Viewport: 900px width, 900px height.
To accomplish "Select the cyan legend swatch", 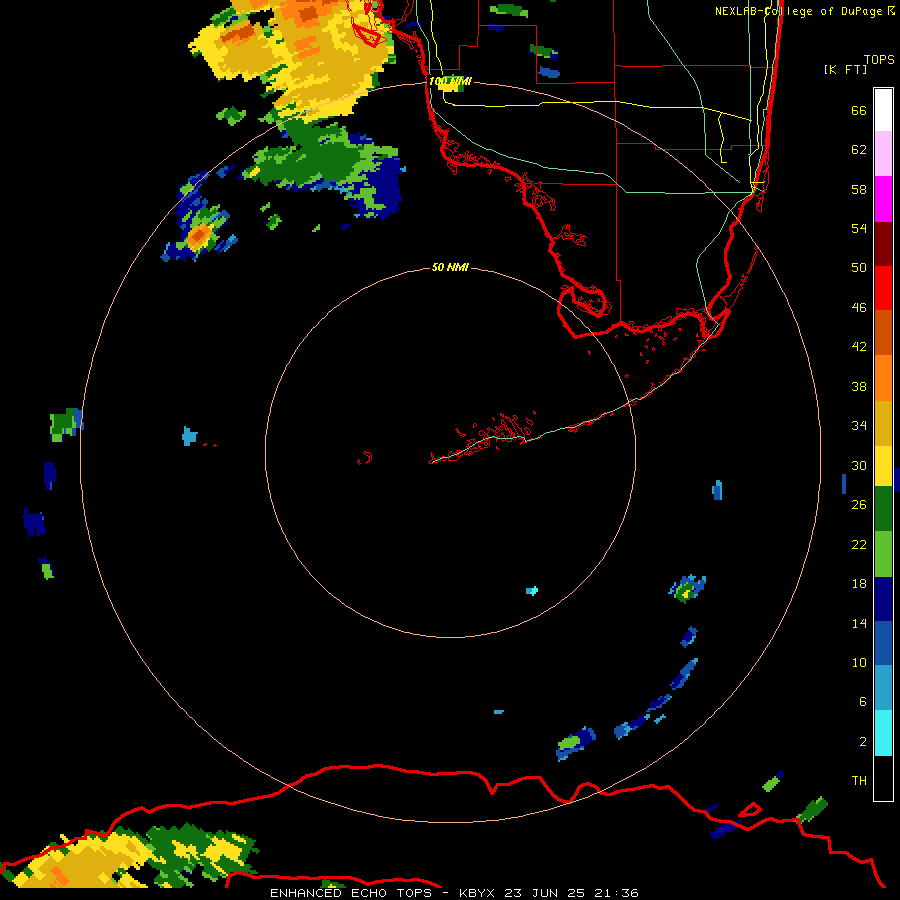I will click(883, 733).
